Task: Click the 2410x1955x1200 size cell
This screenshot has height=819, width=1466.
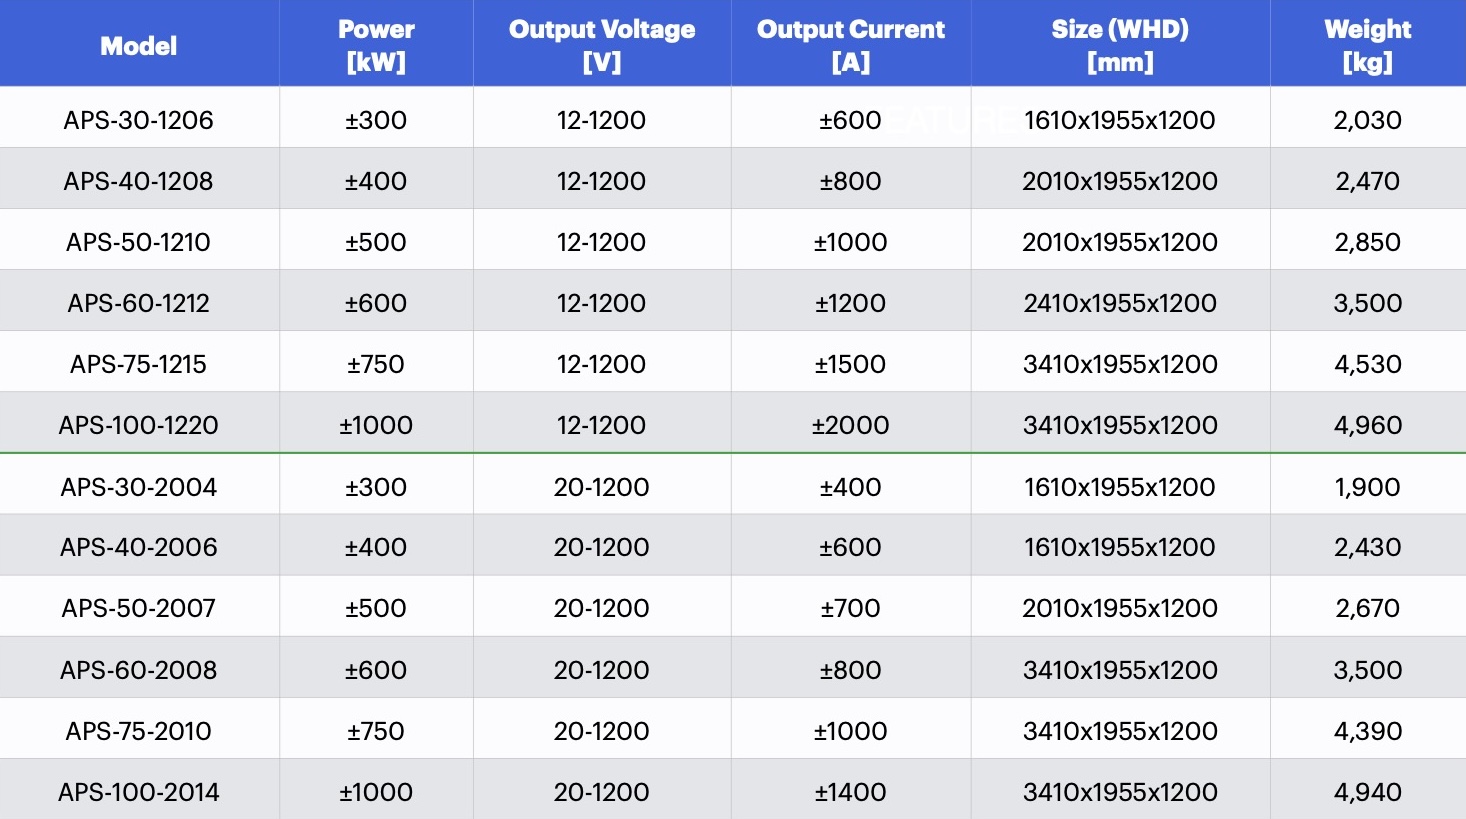Action: click(x=1120, y=303)
